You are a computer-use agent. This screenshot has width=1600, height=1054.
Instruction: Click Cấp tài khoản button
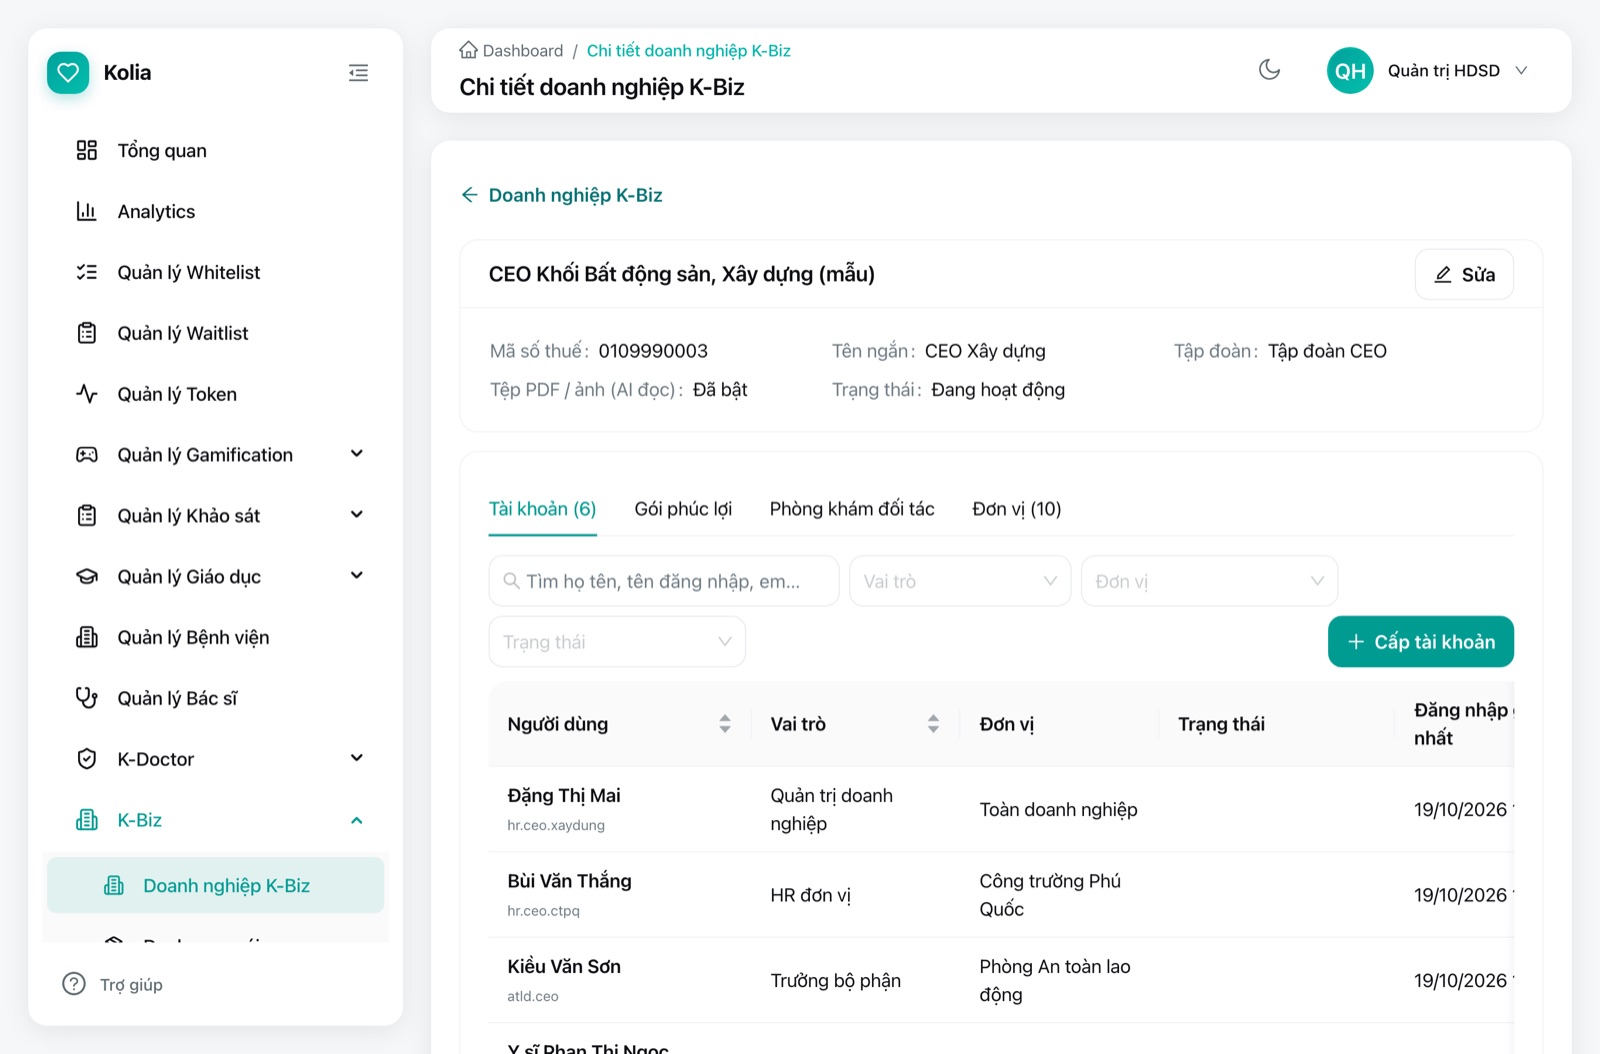pos(1421,642)
